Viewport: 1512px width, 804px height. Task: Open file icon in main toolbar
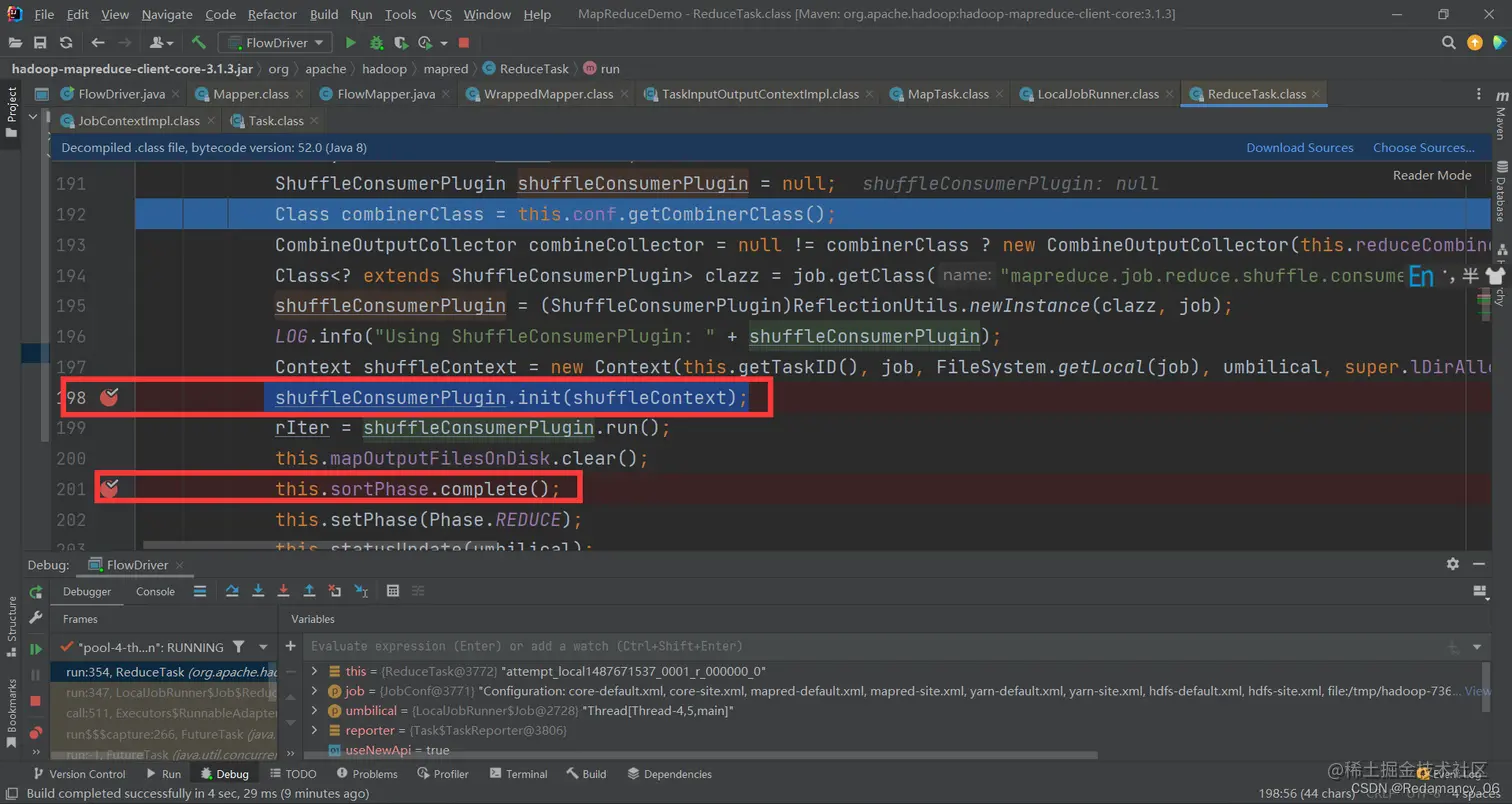[x=16, y=43]
